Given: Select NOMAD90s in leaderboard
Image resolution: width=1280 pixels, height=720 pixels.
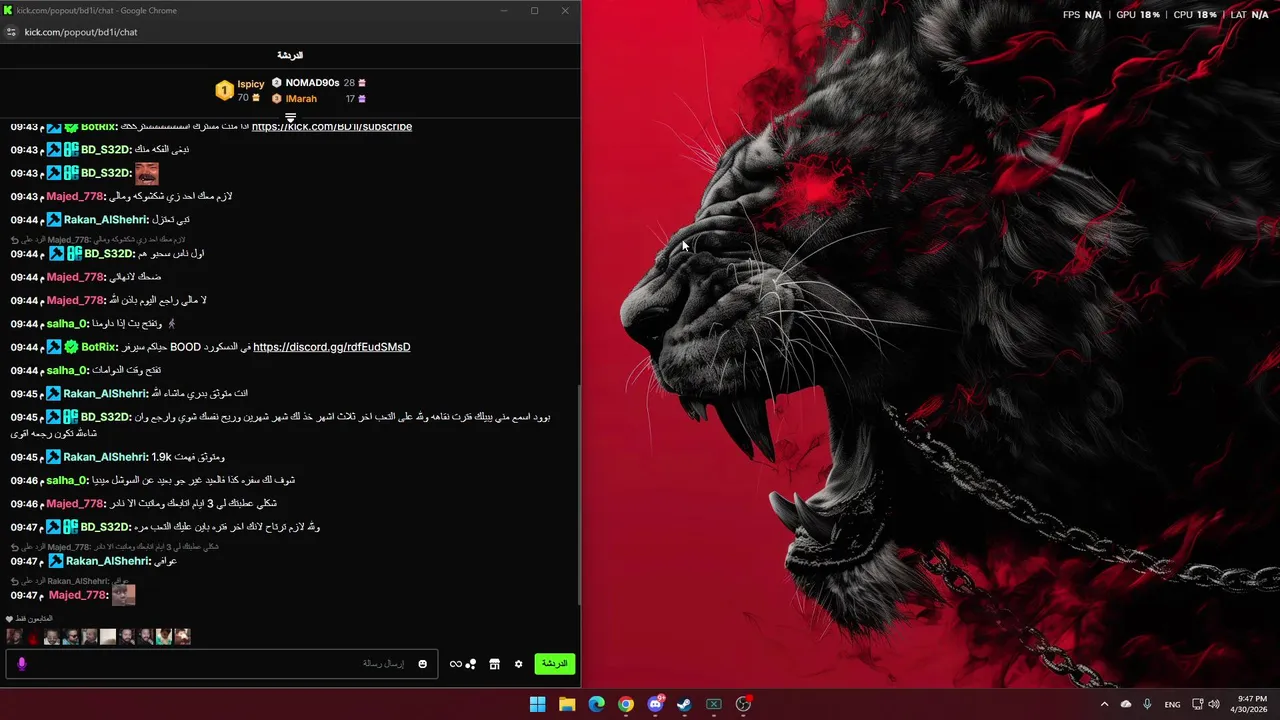Looking at the screenshot, I should 312,83.
